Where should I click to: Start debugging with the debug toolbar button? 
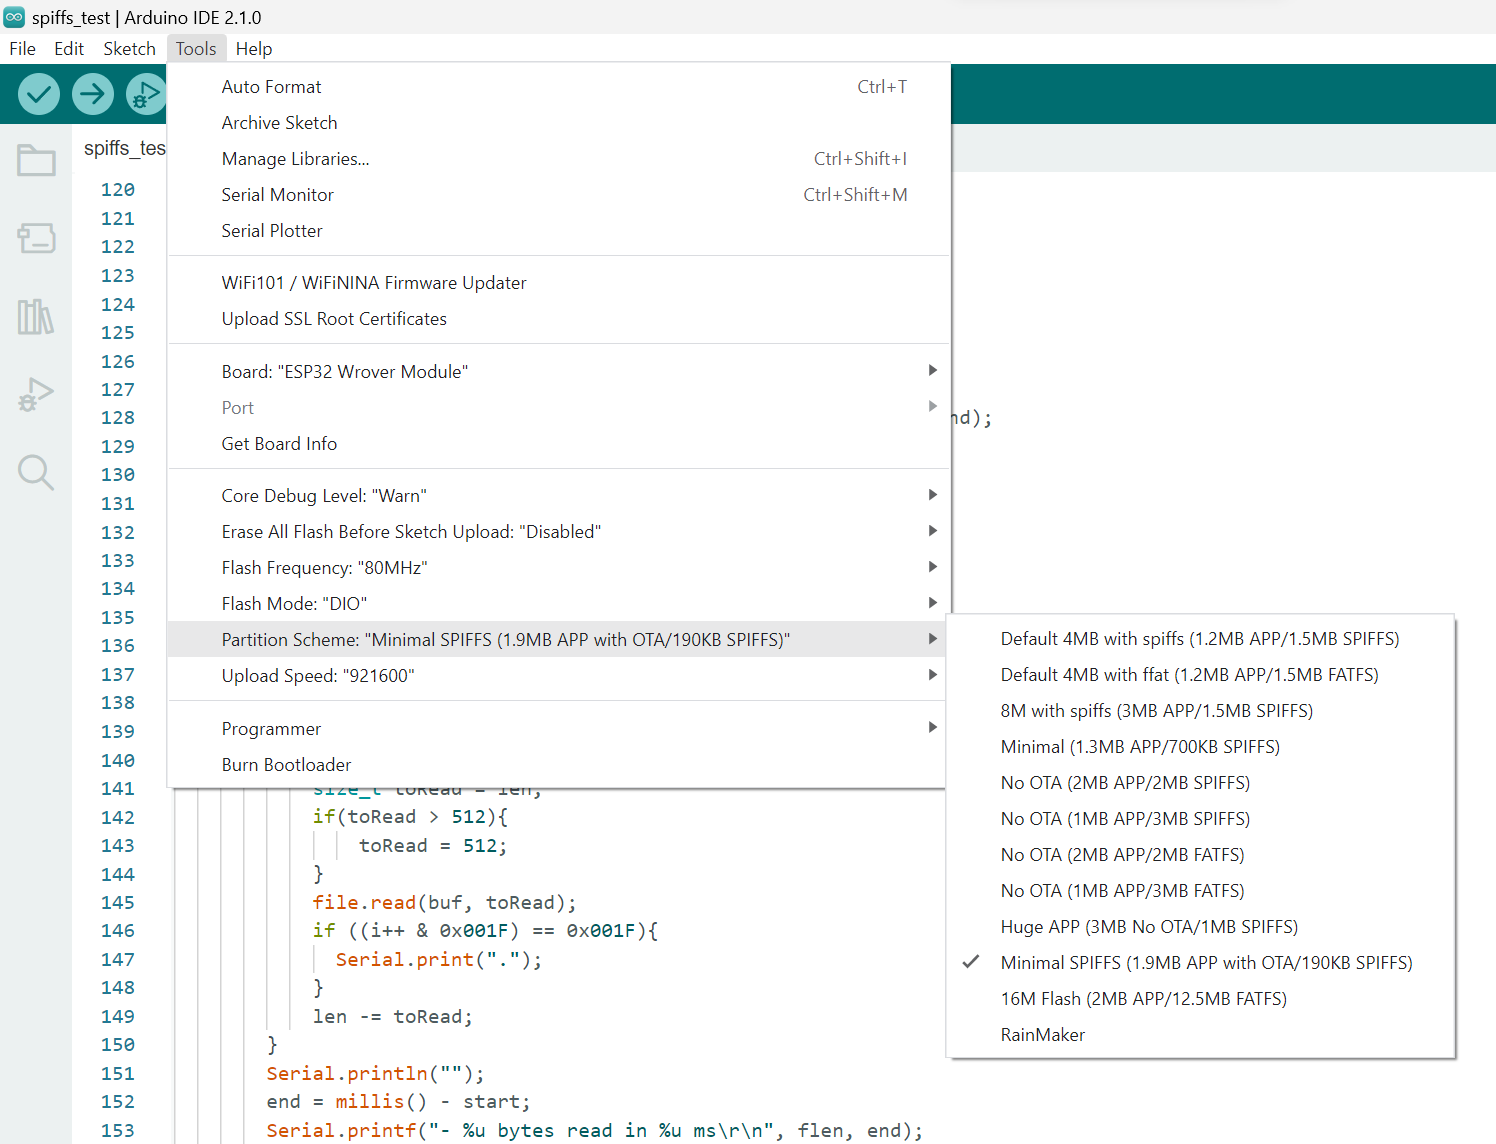(146, 94)
